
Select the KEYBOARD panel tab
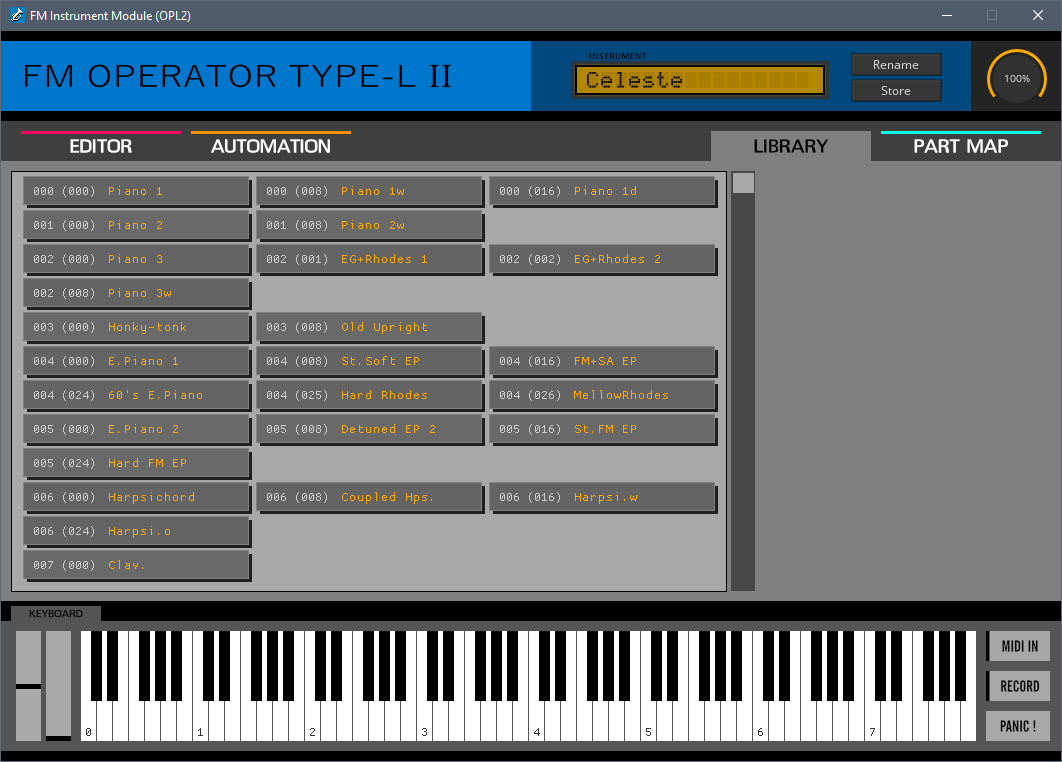pos(56,613)
